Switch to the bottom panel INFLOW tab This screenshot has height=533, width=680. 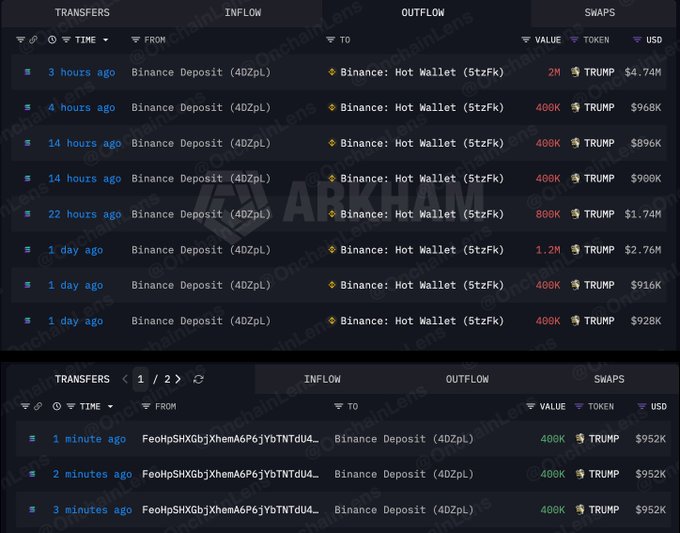[x=322, y=379]
